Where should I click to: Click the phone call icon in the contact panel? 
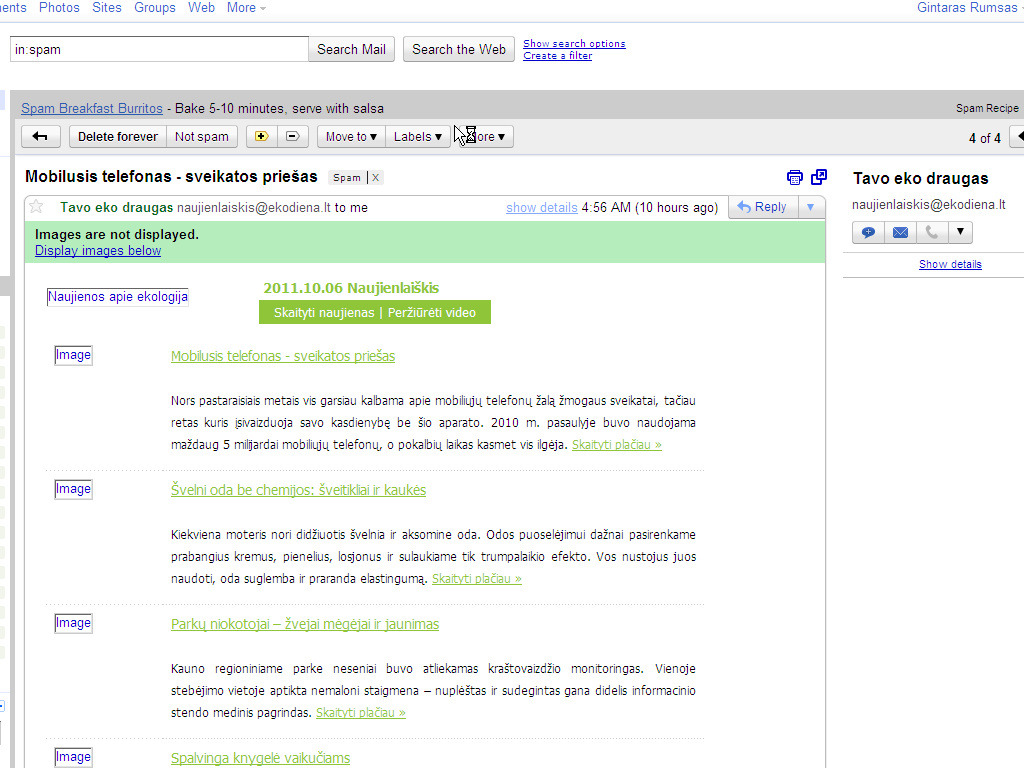point(931,233)
